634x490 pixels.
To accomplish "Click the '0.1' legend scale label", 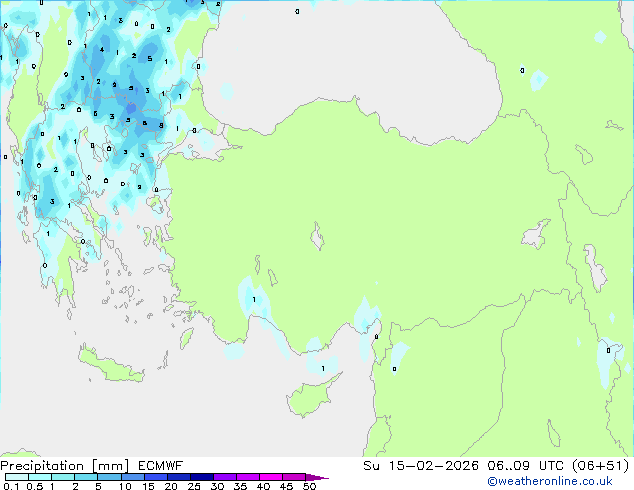I will click(11, 486).
